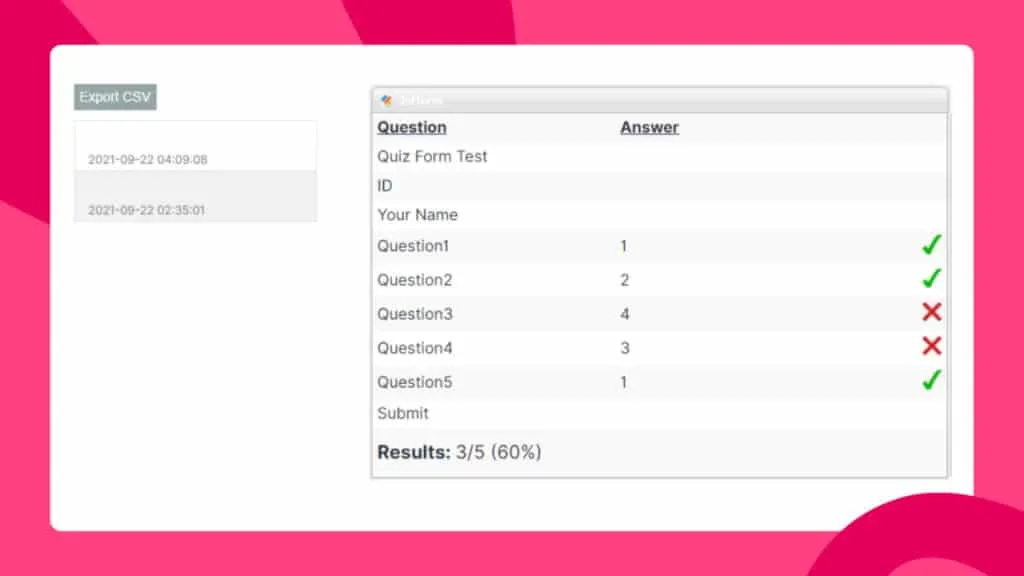
Task: Sort results by the Answer column header
Action: (649, 127)
